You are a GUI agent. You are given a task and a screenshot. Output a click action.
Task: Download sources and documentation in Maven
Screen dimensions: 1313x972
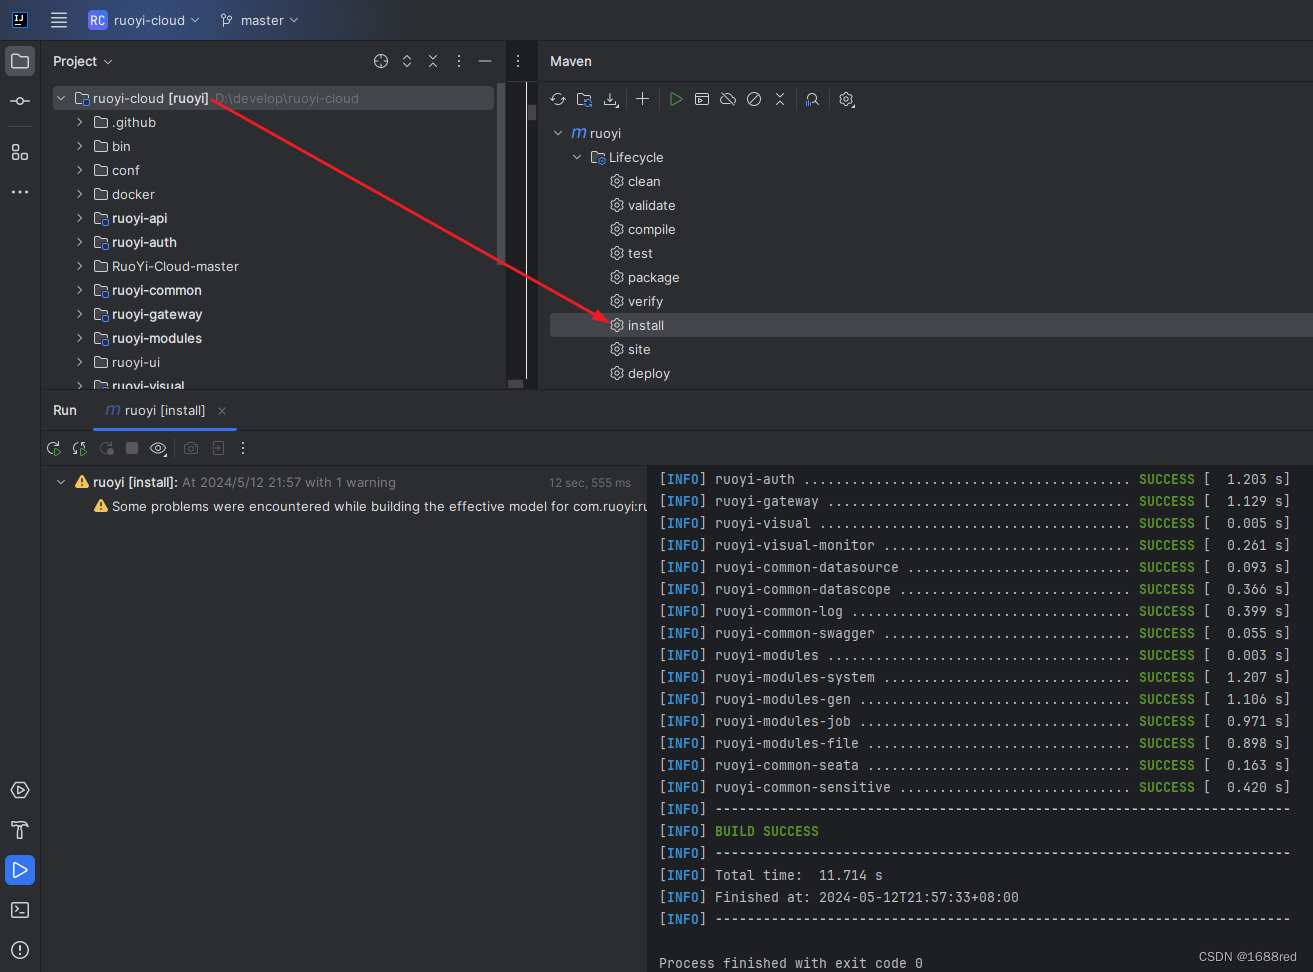pos(611,99)
